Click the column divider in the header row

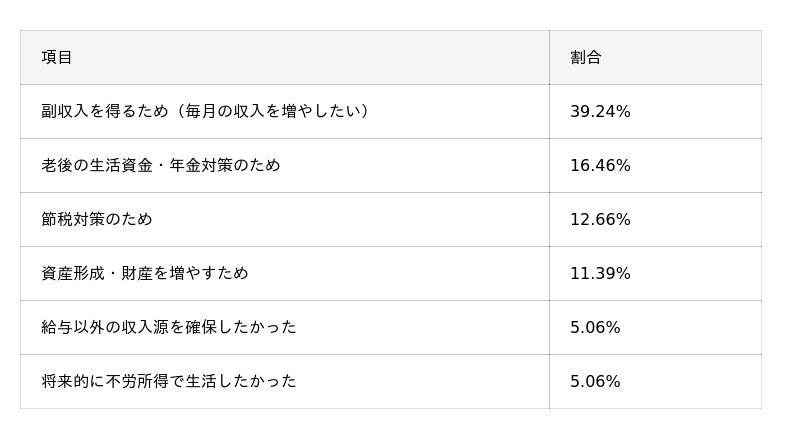(x=549, y=58)
